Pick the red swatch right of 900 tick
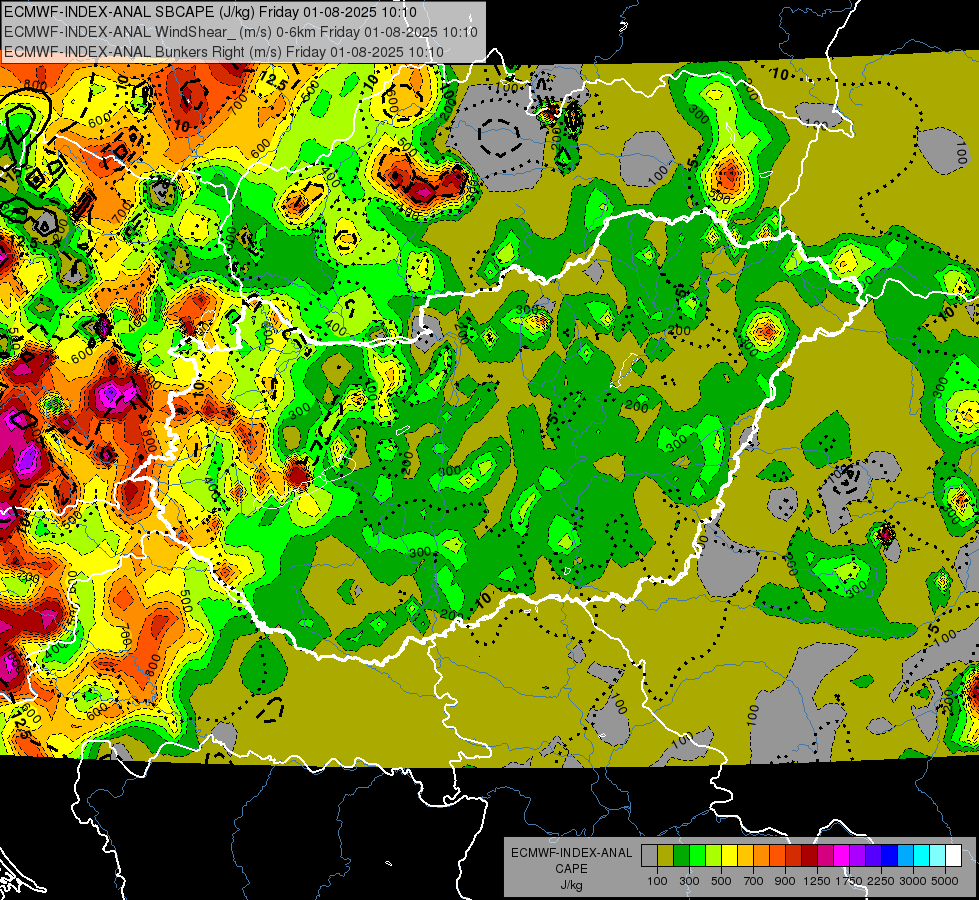Viewport: 979px width, 900px height. (x=794, y=855)
